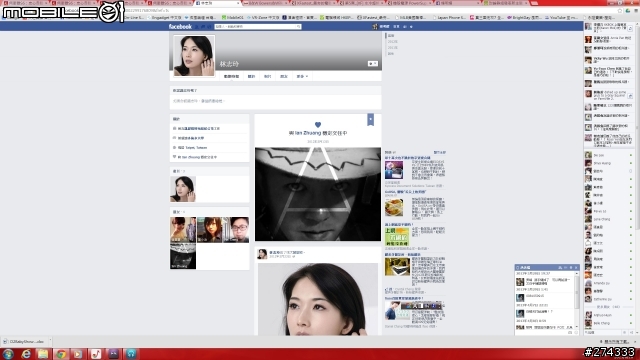Click star bookmark ribbon on life event

370,120
